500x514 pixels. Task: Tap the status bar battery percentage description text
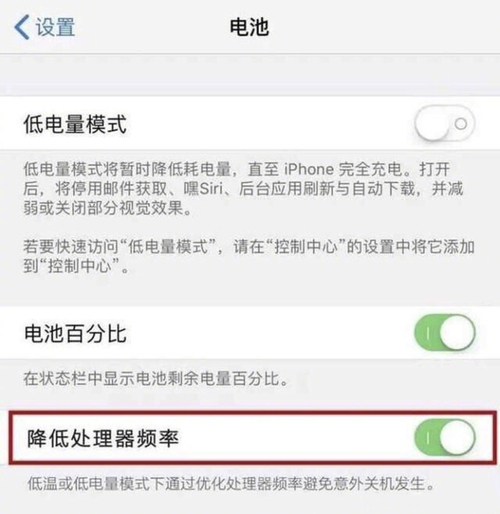pos(156,379)
